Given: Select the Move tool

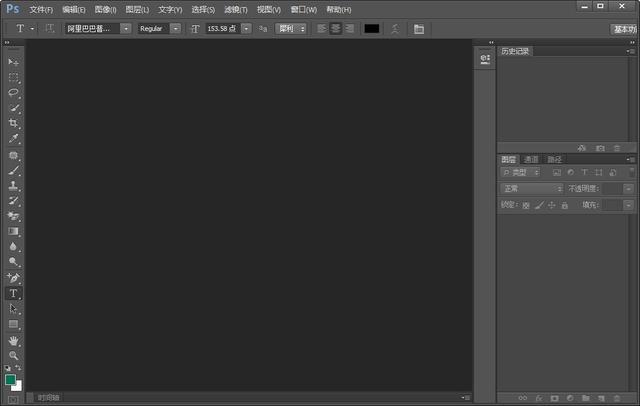Looking at the screenshot, I should [x=13, y=62].
